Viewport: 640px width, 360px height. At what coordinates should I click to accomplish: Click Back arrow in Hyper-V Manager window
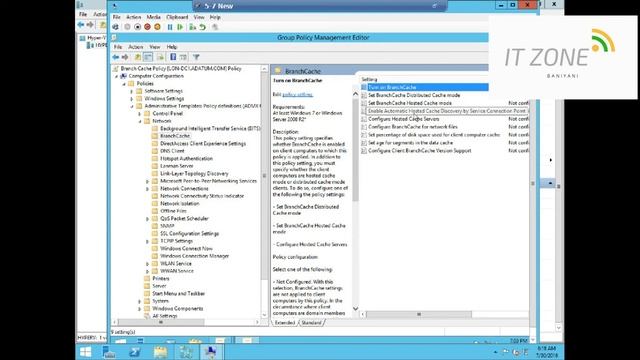coord(81,25)
